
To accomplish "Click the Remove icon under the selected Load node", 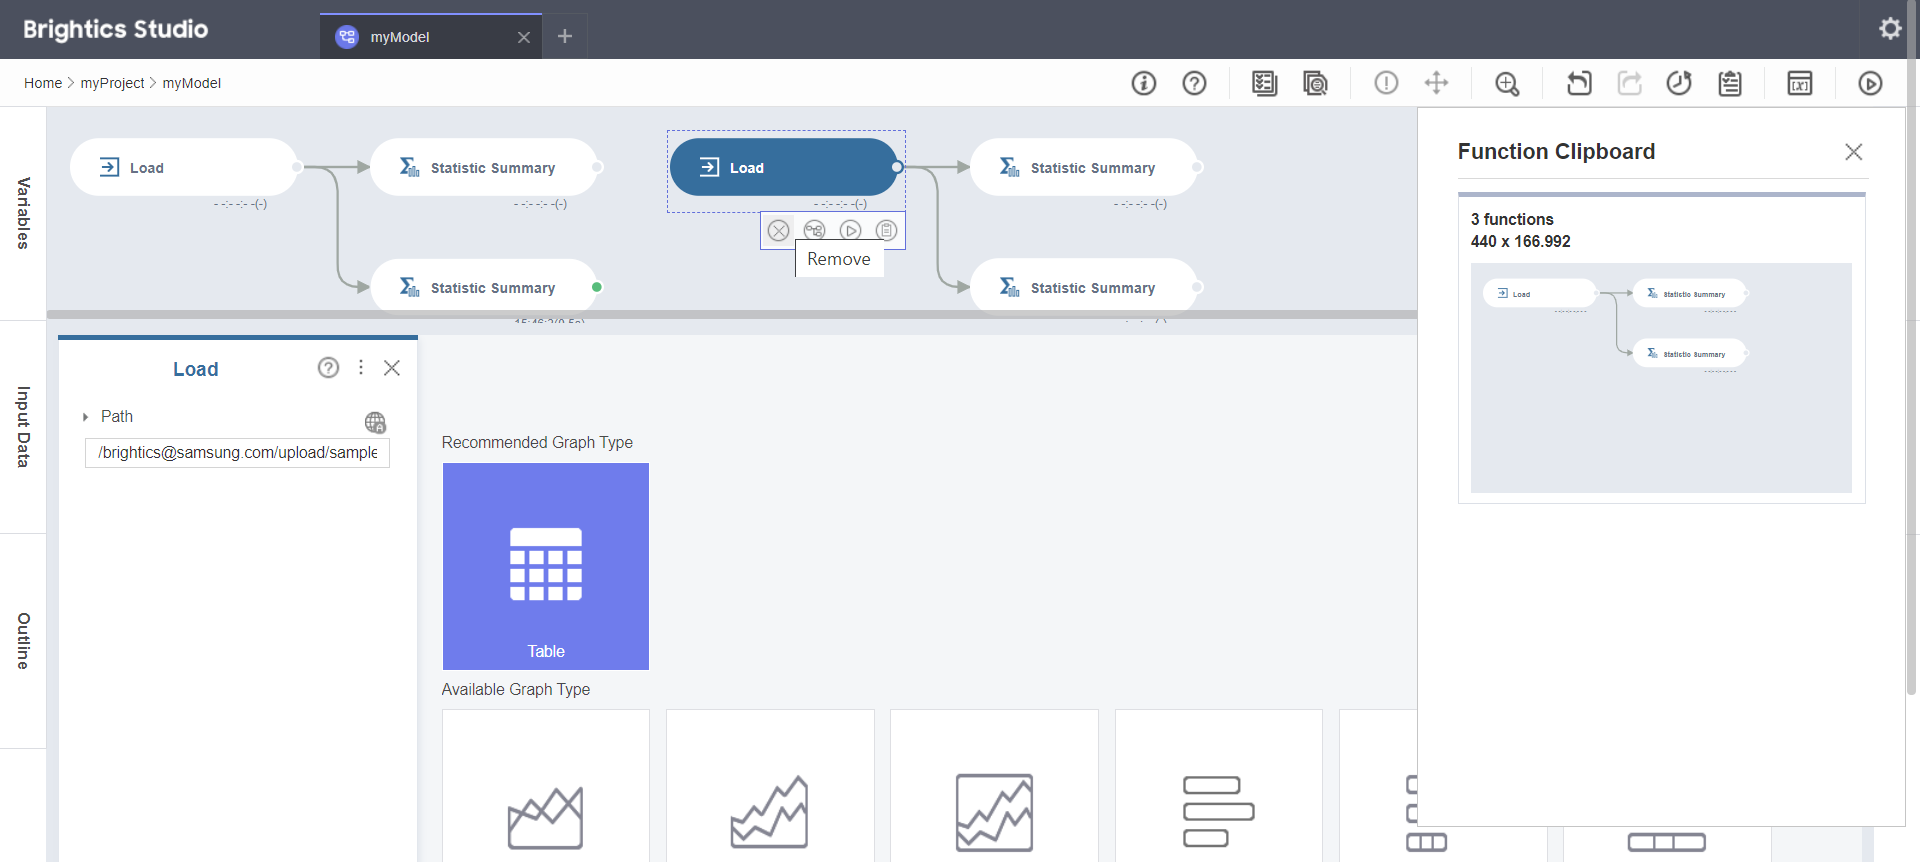I will tap(778, 230).
